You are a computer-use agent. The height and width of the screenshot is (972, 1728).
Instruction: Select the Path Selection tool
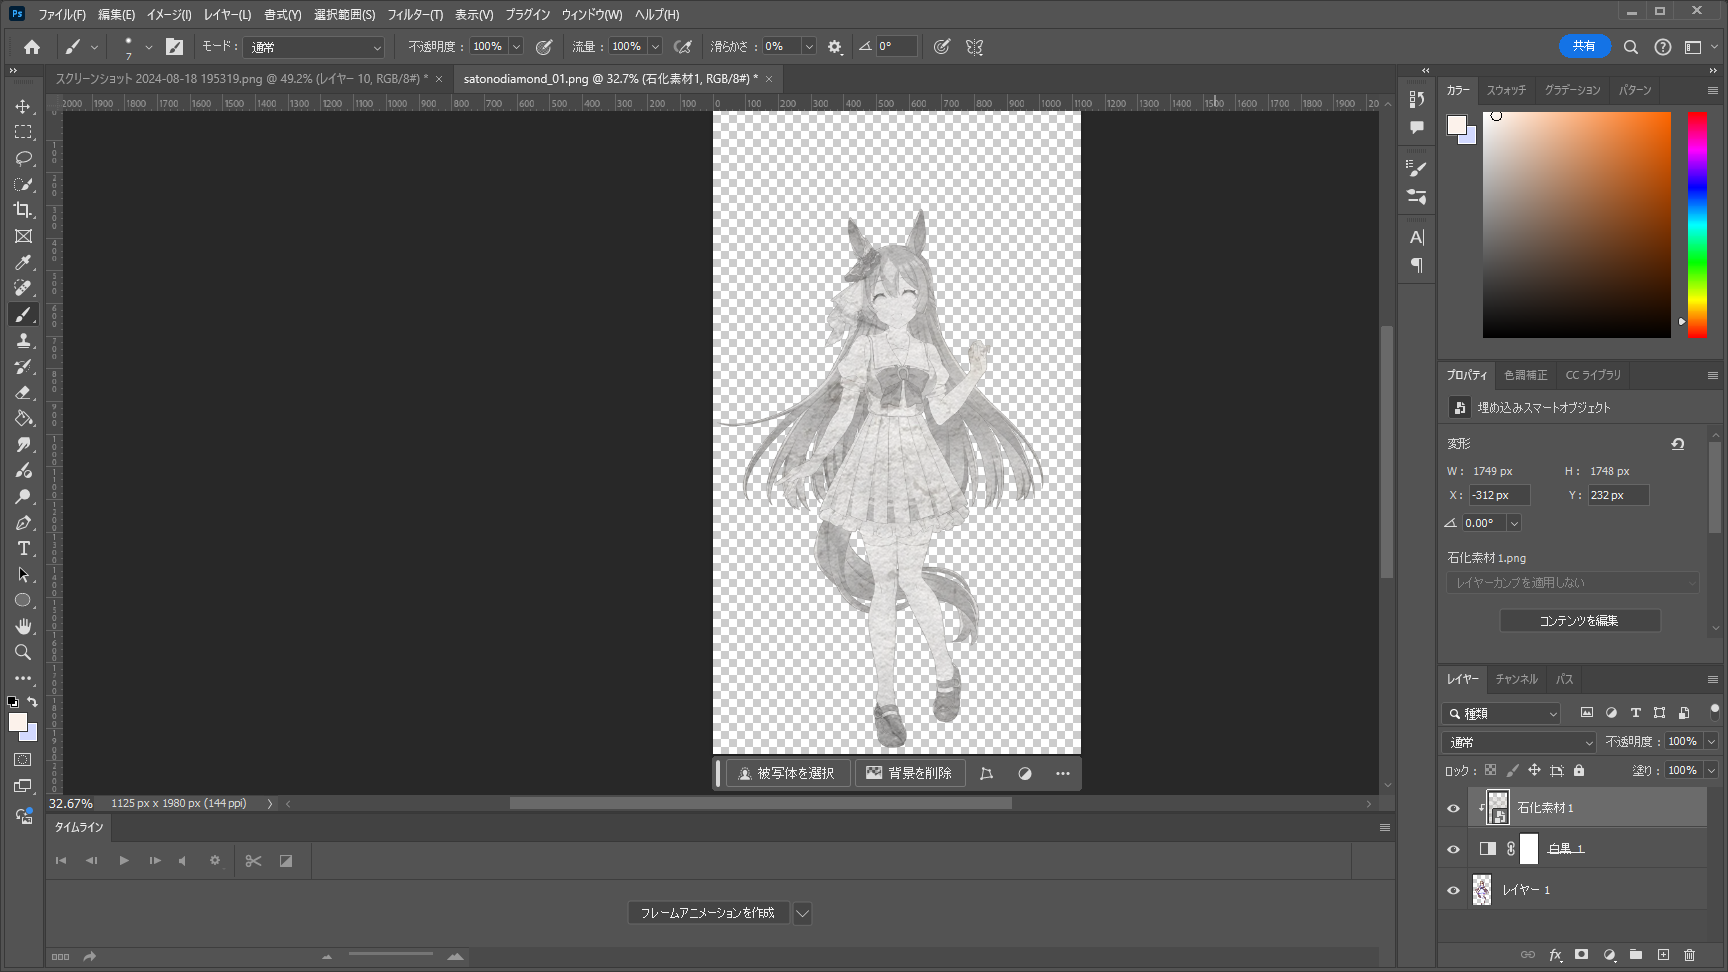tap(23, 574)
